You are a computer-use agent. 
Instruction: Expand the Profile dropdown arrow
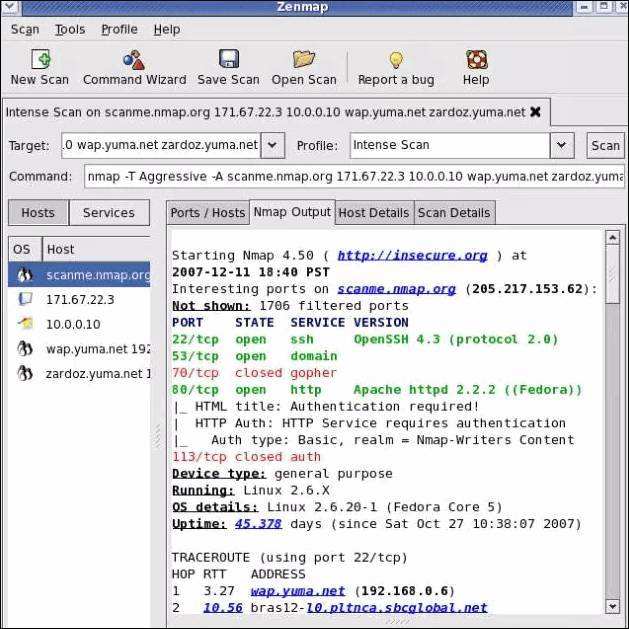tap(562, 145)
